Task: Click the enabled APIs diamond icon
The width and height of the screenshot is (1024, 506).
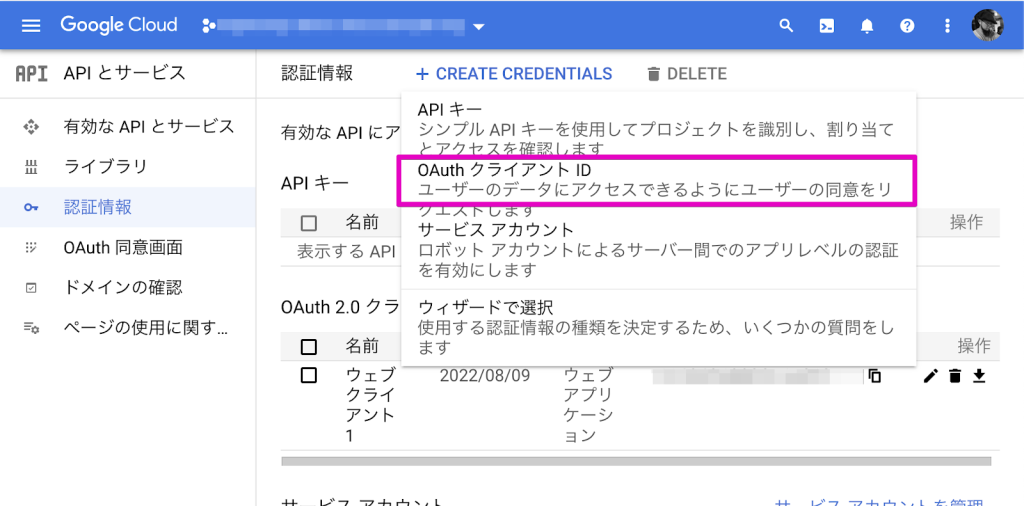Action: click(31, 127)
